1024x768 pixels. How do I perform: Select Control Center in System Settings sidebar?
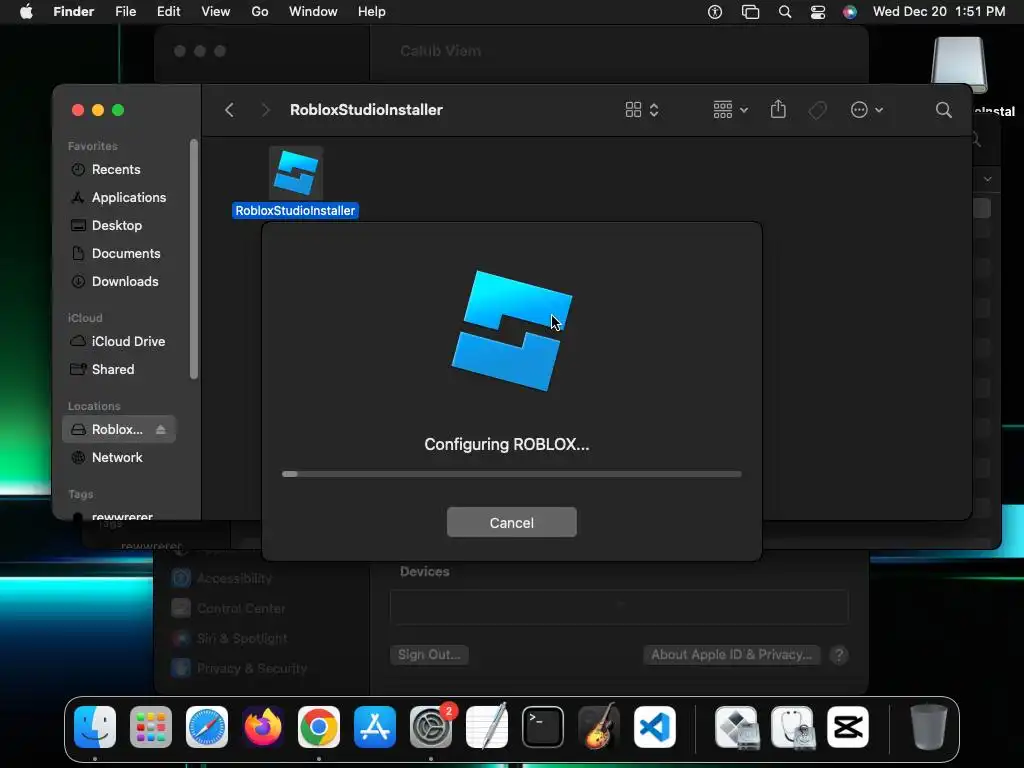coord(229,608)
